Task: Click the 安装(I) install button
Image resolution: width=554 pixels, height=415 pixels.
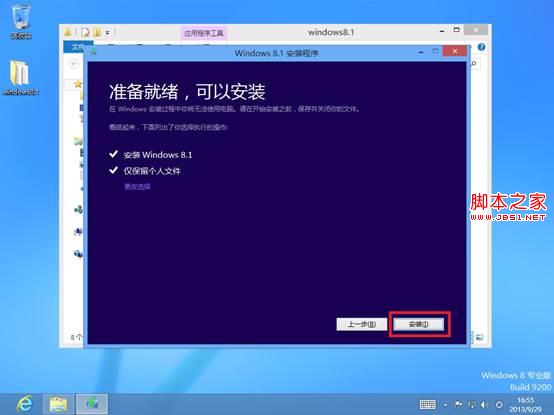Action: coord(419,324)
